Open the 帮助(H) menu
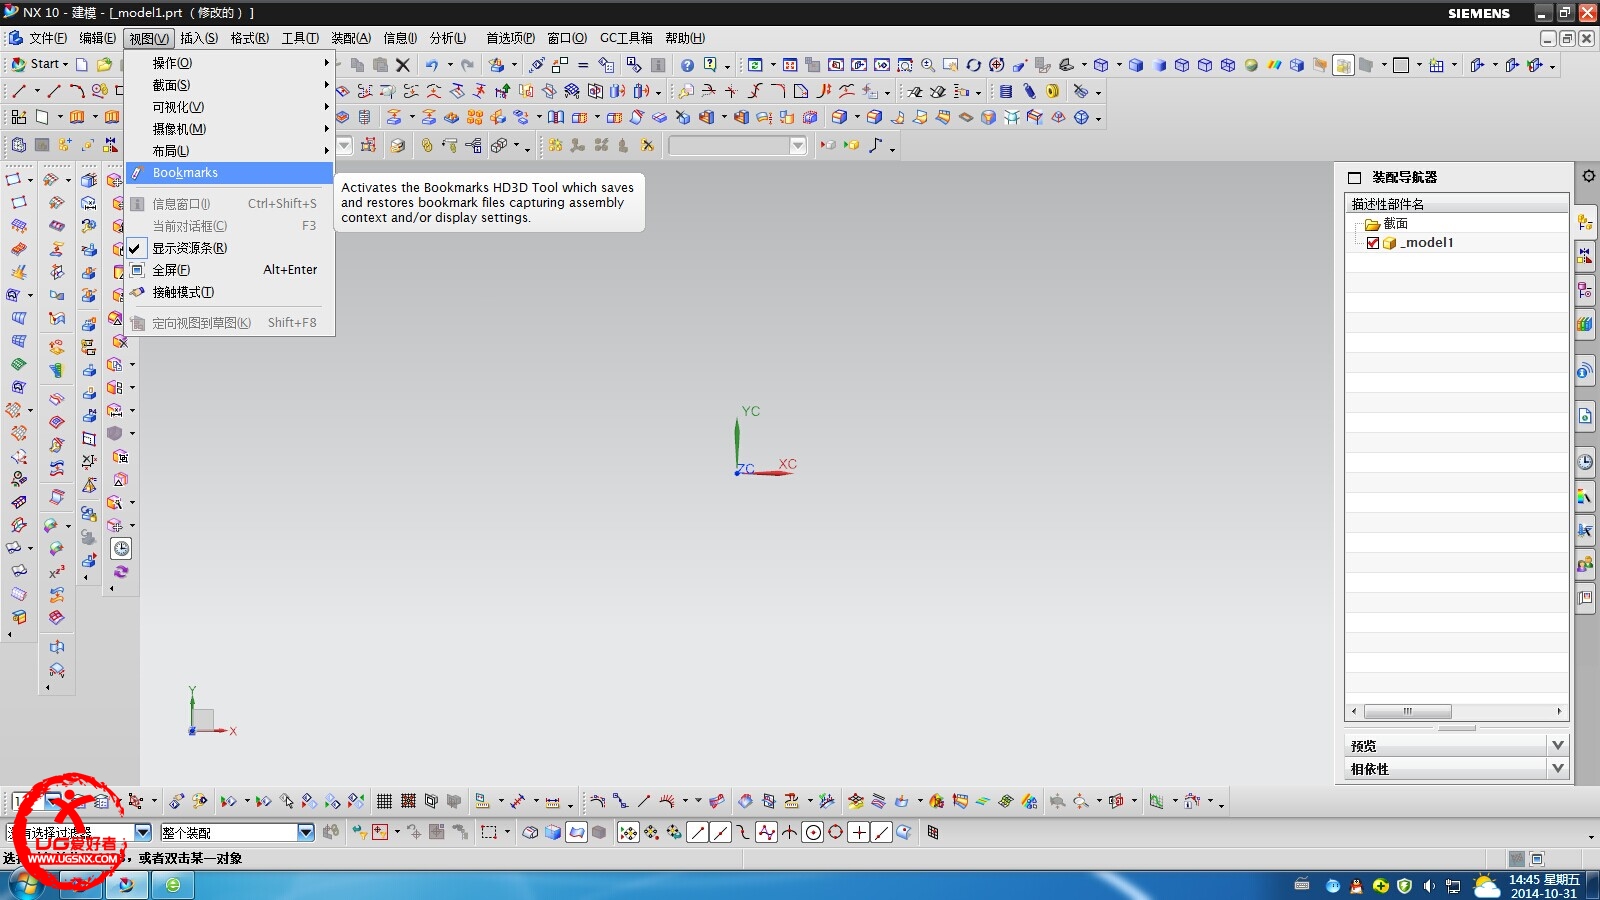Image resolution: width=1600 pixels, height=900 pixels. 685,38
